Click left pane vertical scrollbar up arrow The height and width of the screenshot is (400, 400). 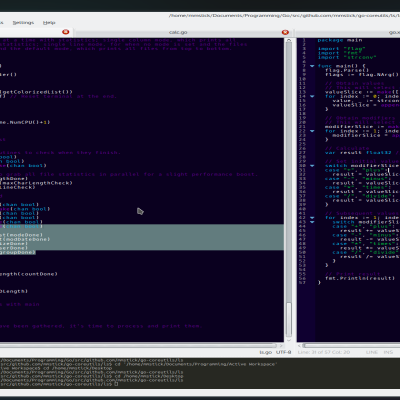[289, 40]
